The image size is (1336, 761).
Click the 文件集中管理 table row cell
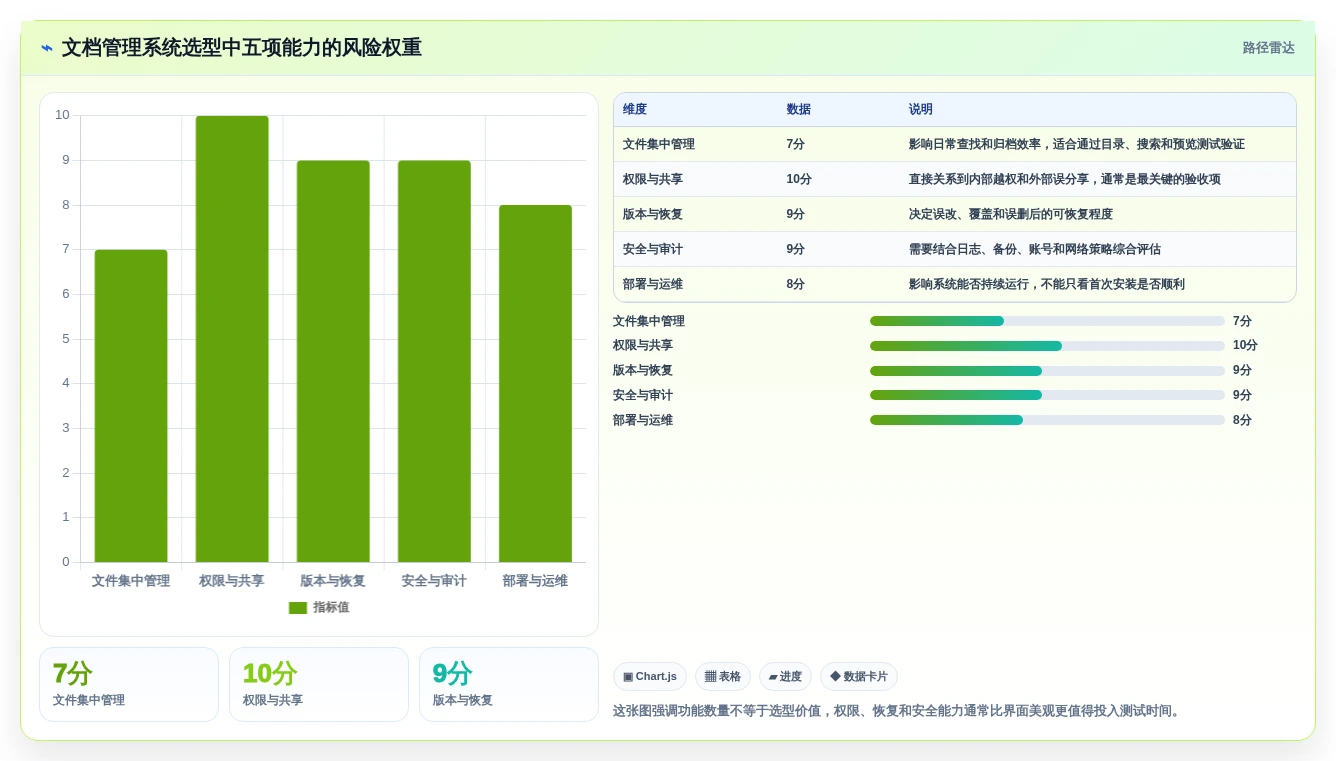(659, 145)
